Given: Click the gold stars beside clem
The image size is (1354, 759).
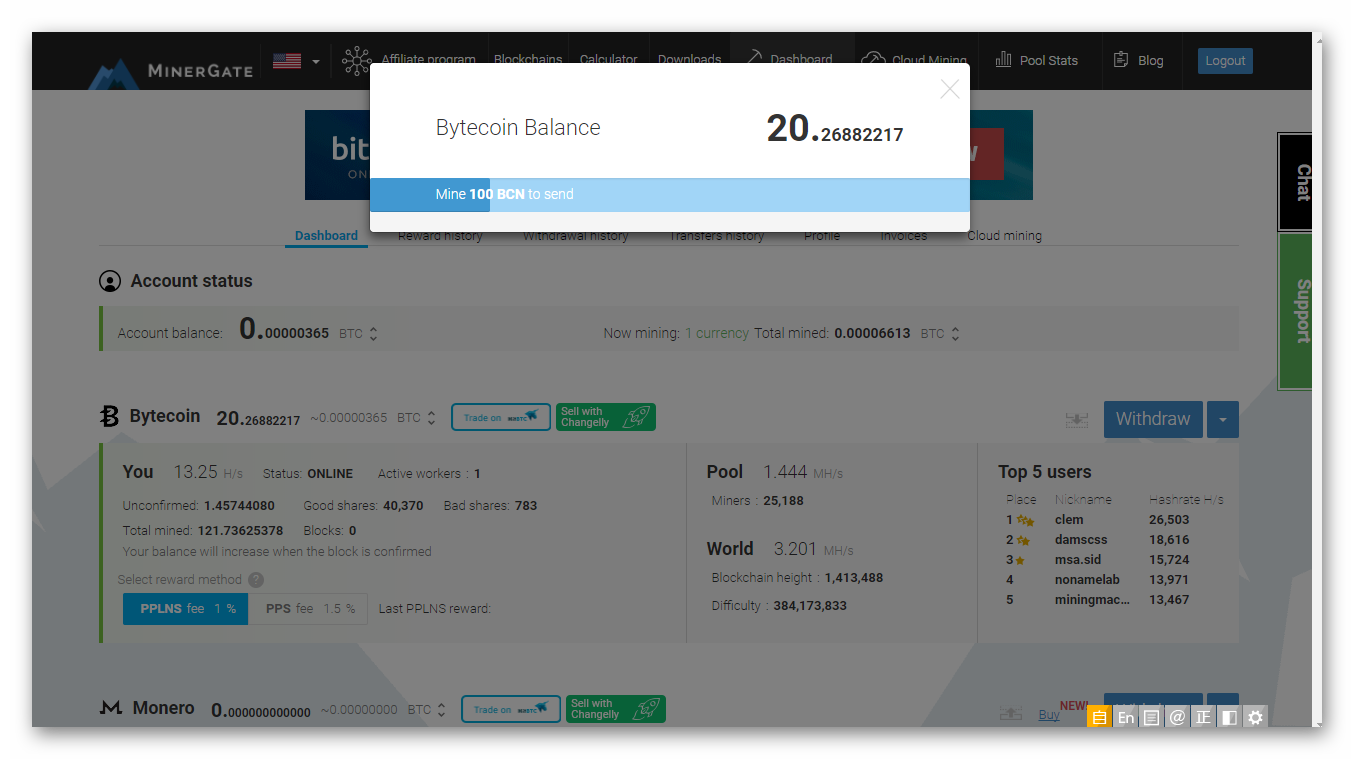Looking at the screenshot, I should (1026, 520).
